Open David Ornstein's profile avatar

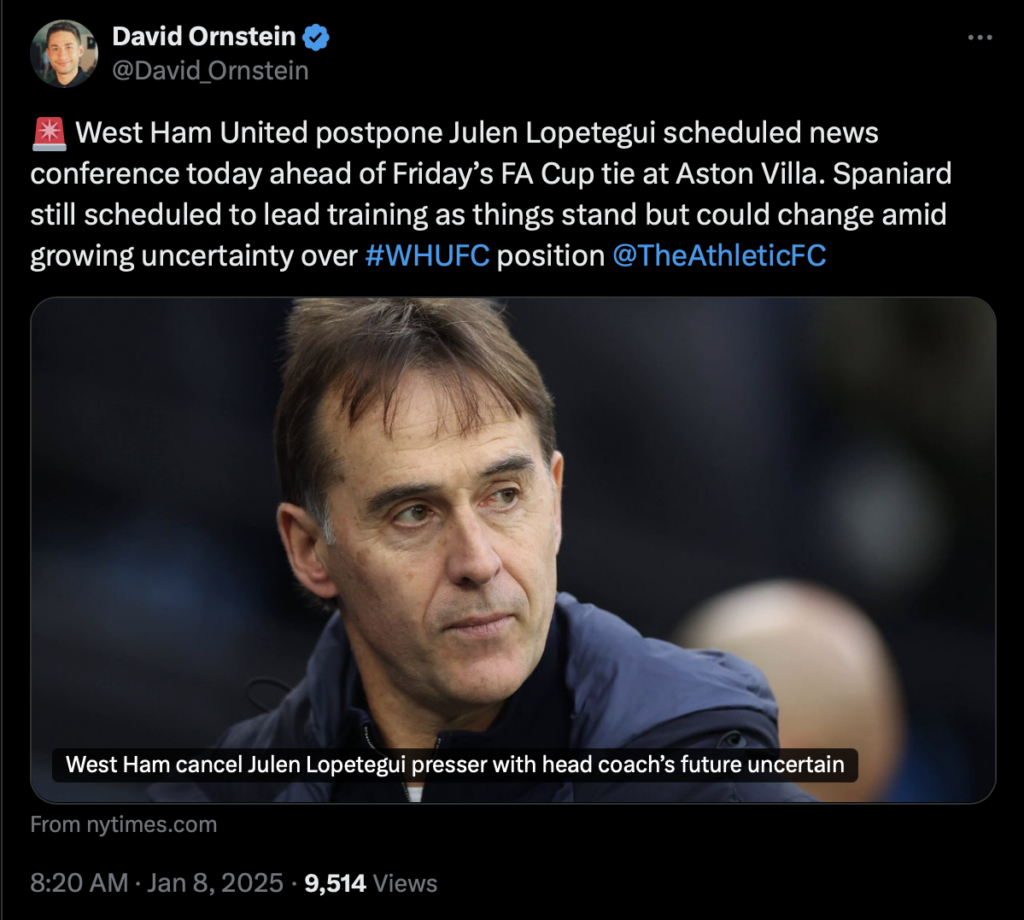tap(64, 54)
